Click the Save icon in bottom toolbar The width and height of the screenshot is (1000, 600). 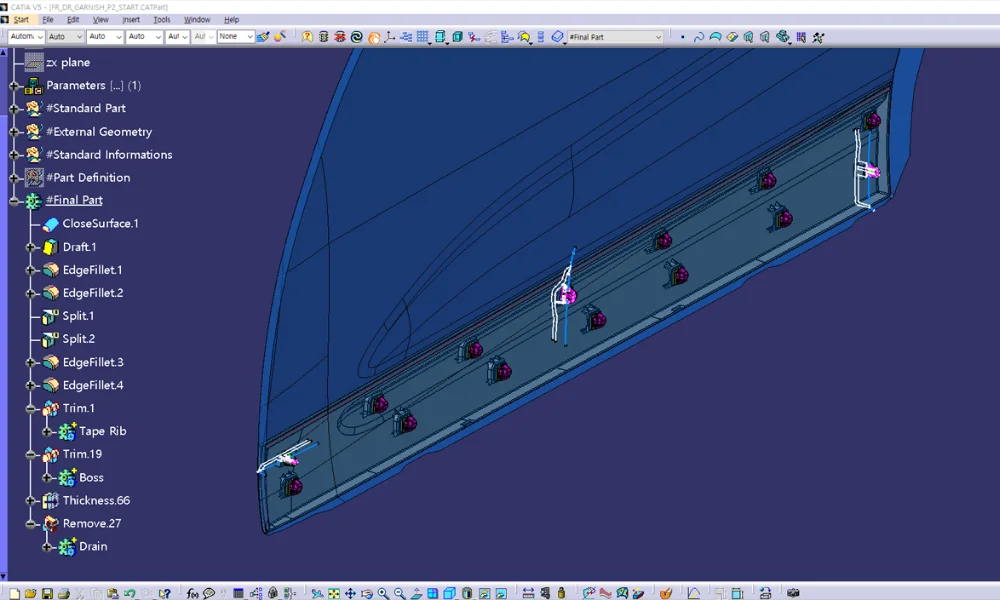[47, 593]
